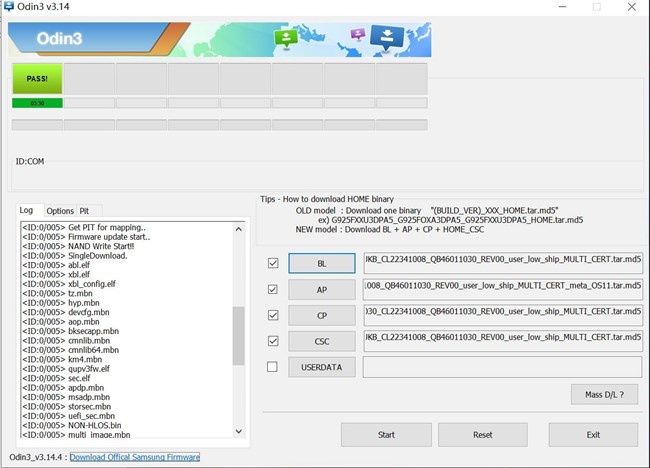650x468 pixels.
Task: Click the AP file path field
Action: pos(503,289)
